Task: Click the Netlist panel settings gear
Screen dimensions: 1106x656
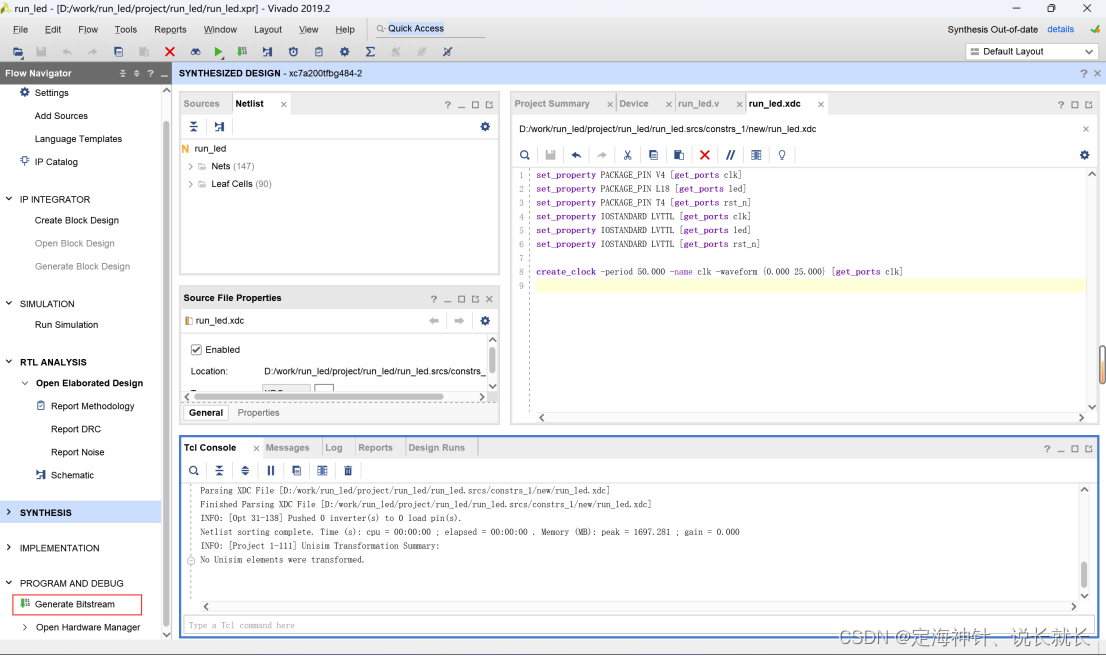Action: tap(485, 127)
